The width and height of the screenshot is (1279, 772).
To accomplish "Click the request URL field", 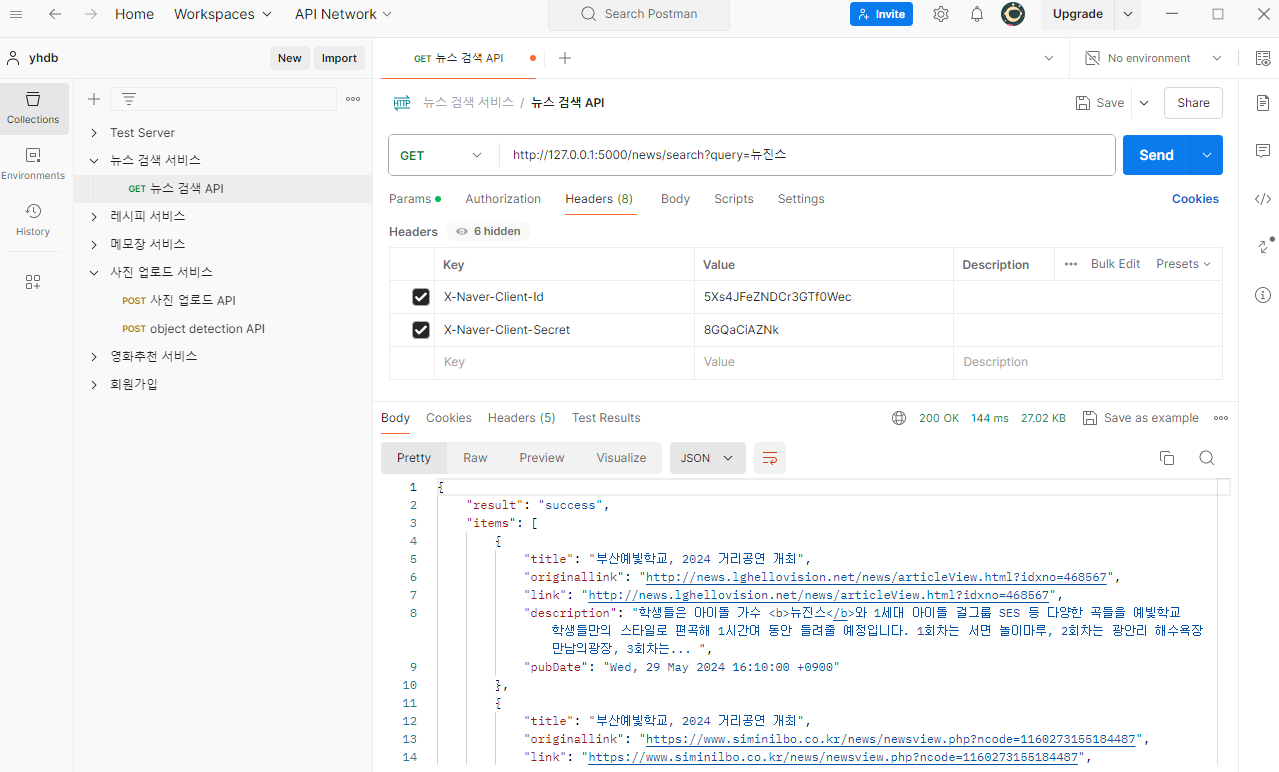I will point(807,155).
